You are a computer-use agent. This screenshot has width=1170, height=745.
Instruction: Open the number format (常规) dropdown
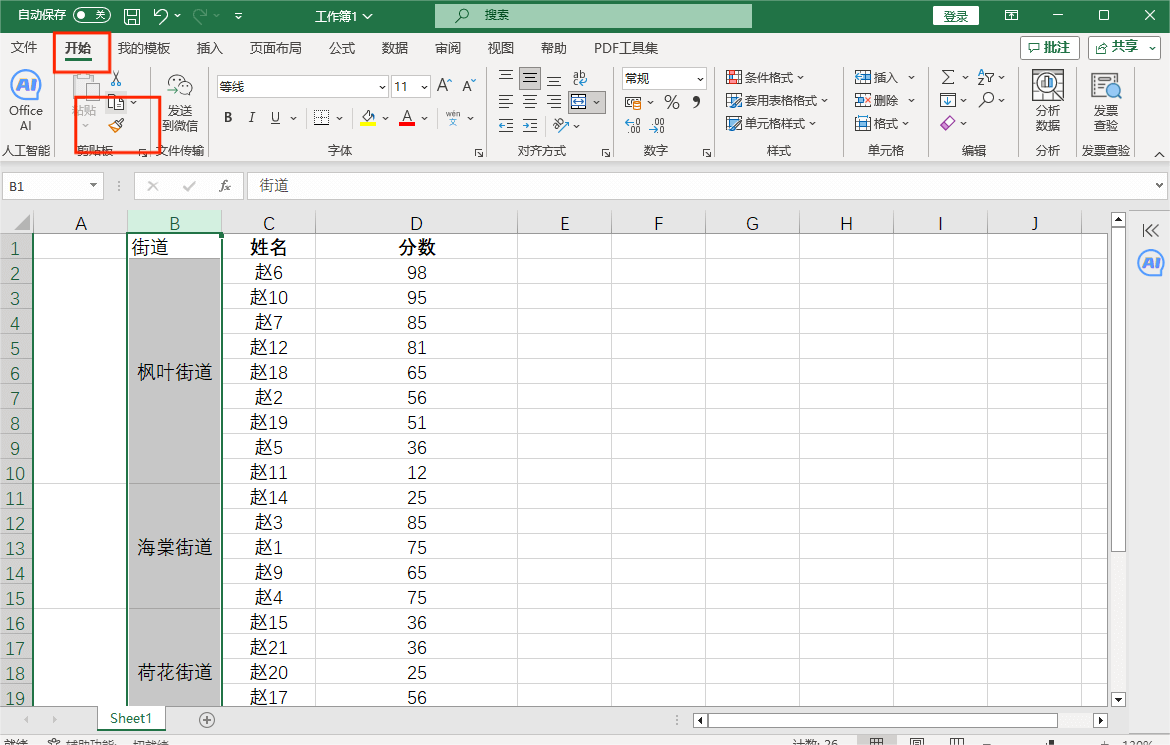click(700, 79)
